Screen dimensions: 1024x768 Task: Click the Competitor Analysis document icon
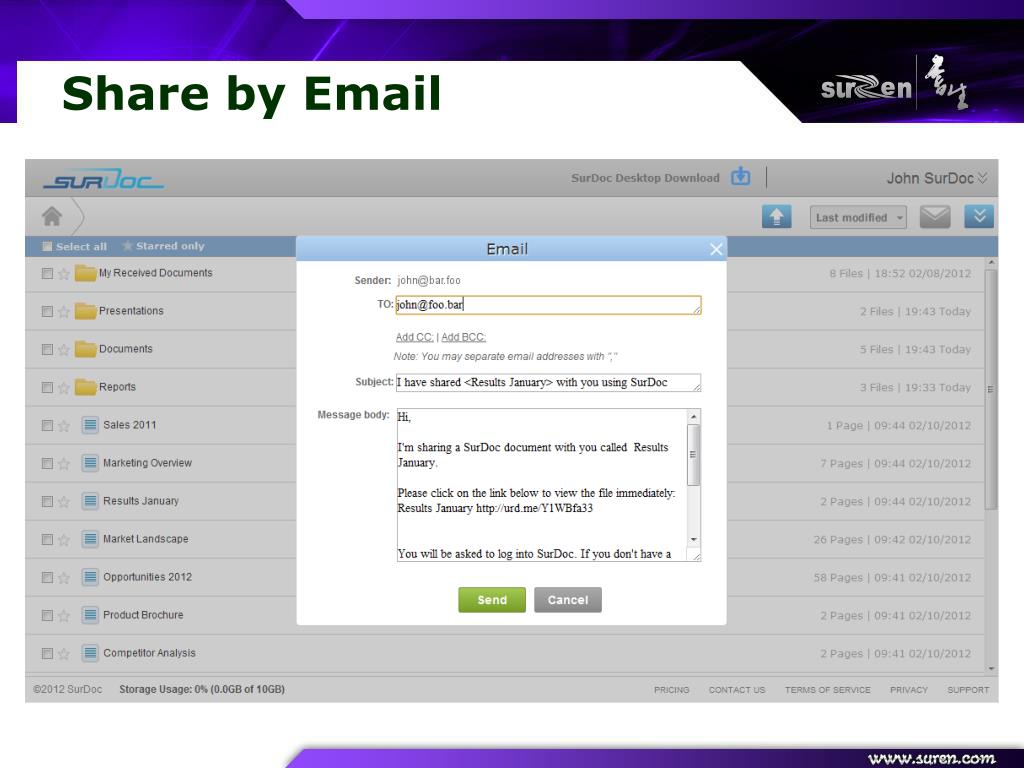[x=90, y=652]
